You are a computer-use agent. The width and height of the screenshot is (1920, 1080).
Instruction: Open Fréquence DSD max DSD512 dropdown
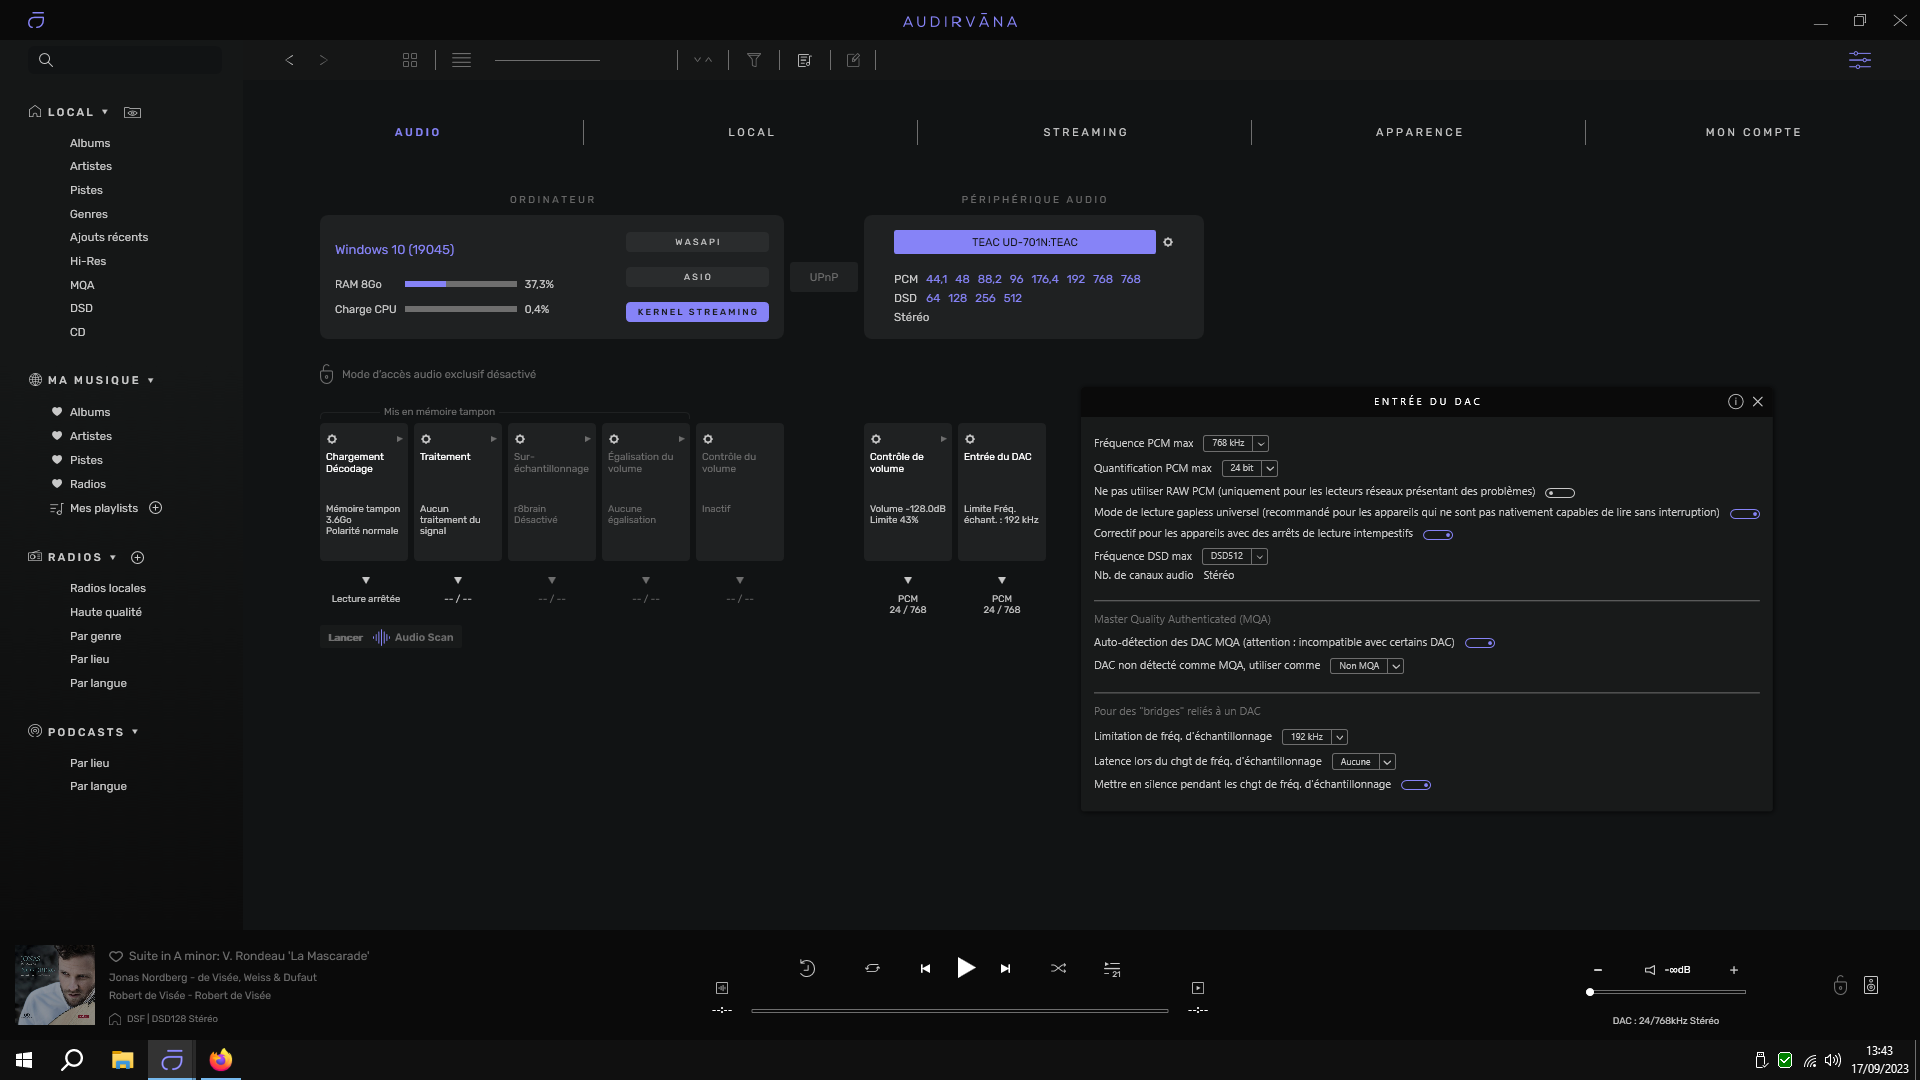click(1235, 556)
